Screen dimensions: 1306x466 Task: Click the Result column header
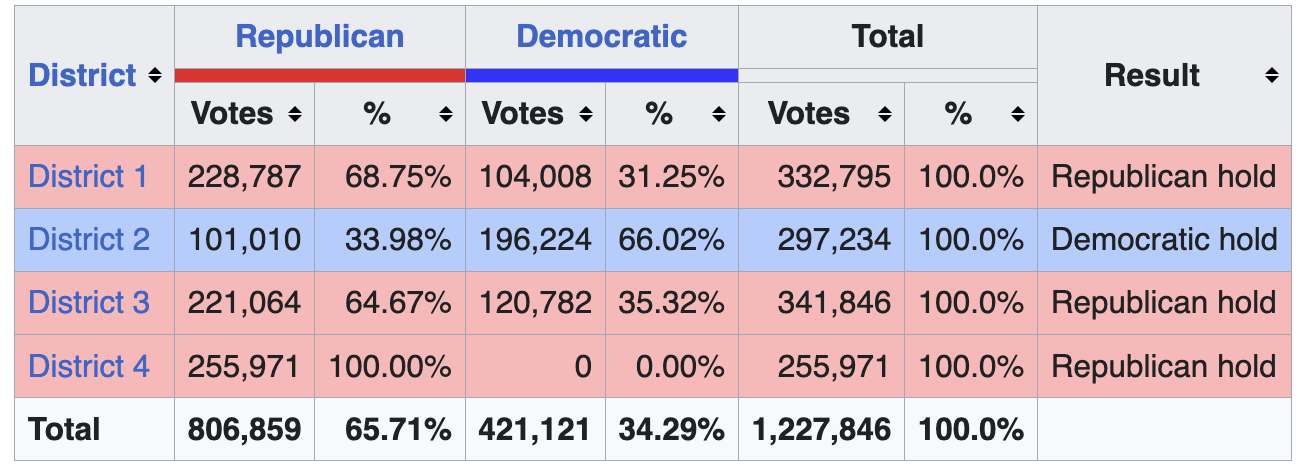[x=1151, y=76]
